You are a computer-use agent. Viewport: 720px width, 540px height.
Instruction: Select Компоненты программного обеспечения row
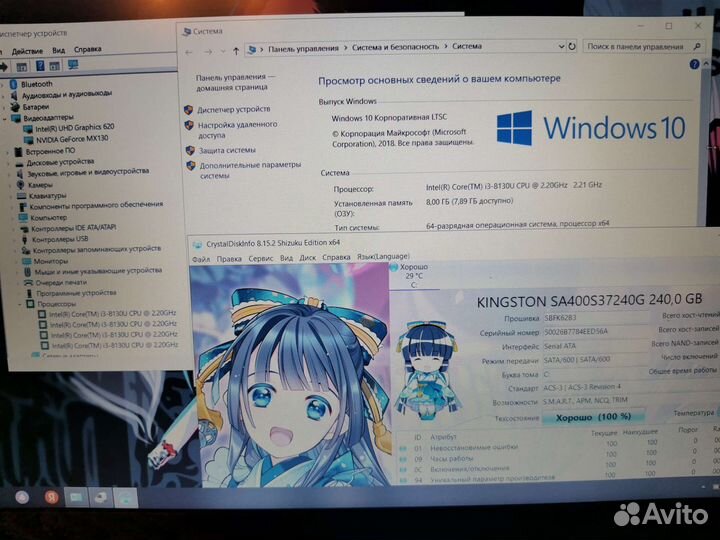click(x=96, y=205)
